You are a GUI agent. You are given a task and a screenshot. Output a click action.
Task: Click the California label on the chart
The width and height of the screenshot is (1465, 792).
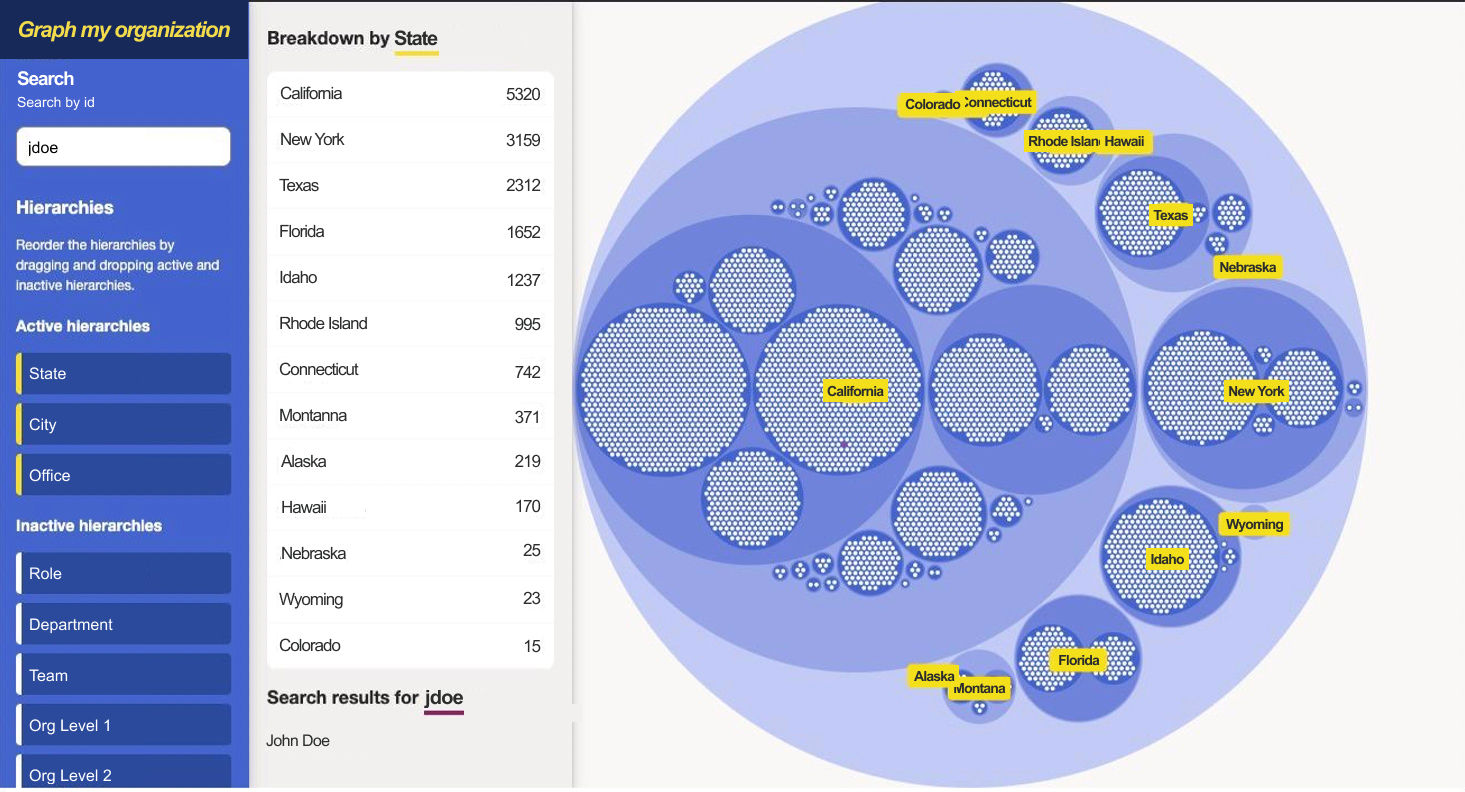(x=855, y=391)
